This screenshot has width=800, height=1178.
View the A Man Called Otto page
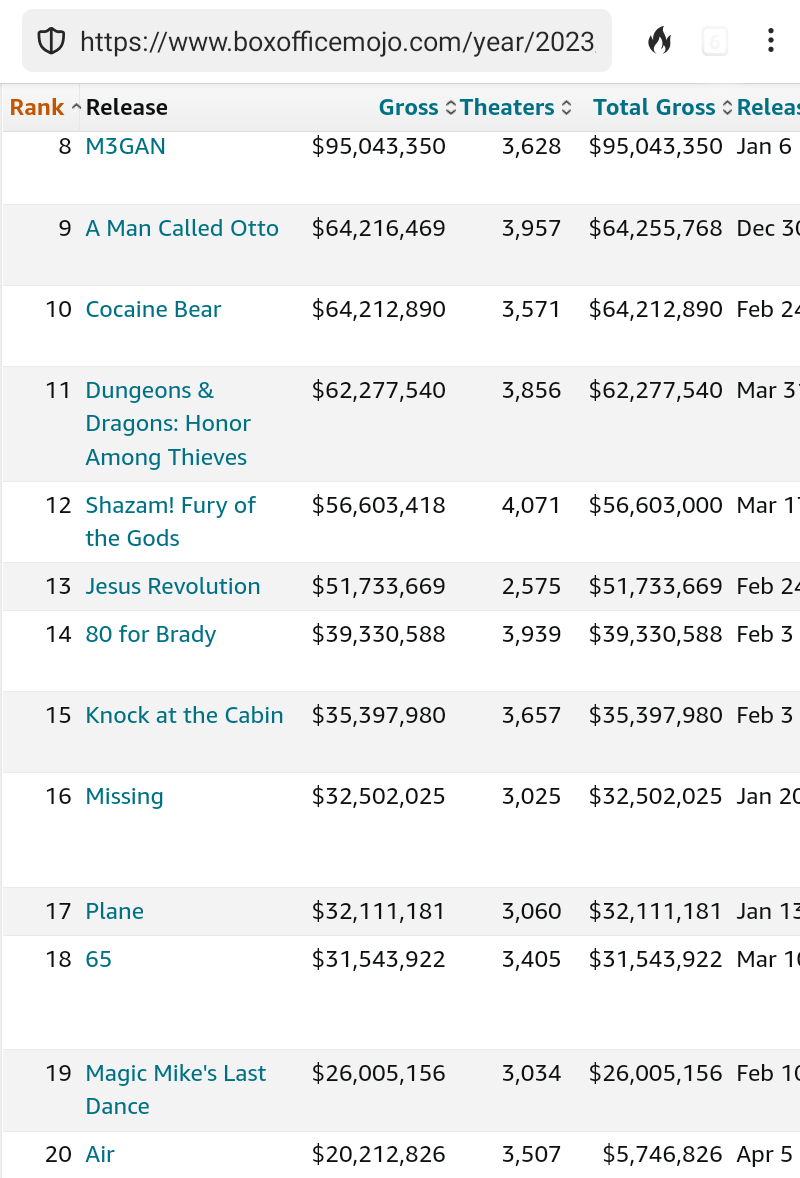click(x=182, y=229)
